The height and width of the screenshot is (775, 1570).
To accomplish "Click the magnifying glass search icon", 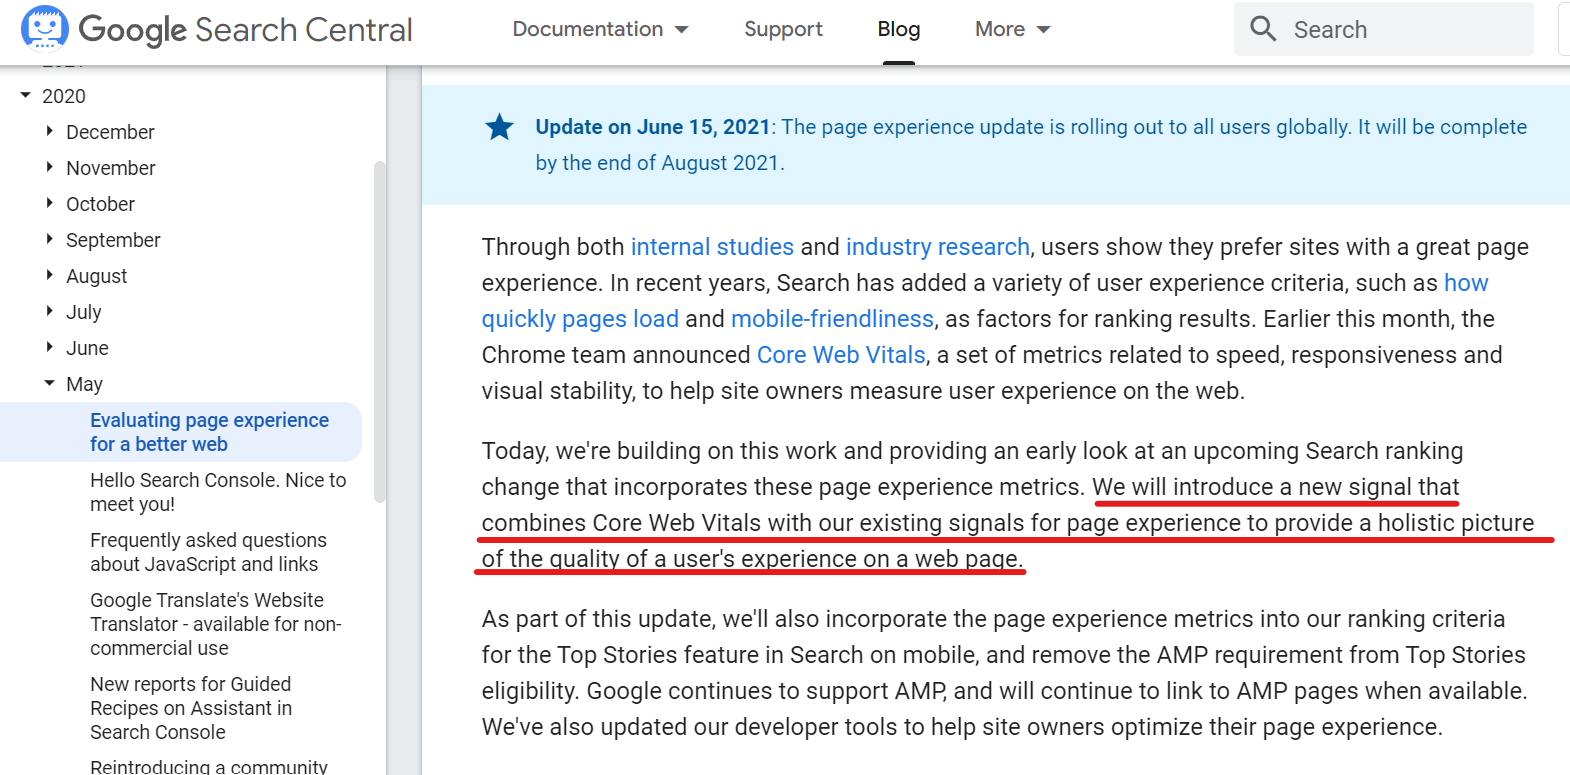I will coord(1263,29).
